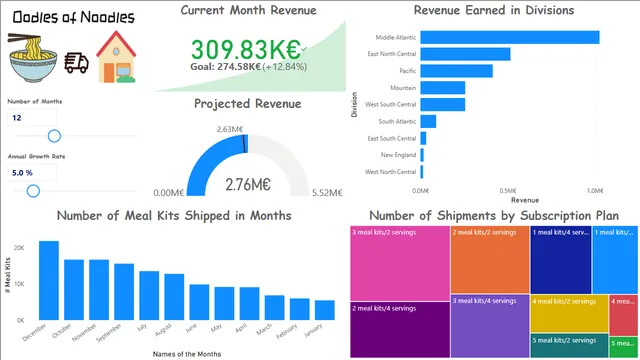Click the Current Month Revenue title
Image resolution: width=640 pixels, height=360 pixels.
pyautogui.click(x=248, y=10)
